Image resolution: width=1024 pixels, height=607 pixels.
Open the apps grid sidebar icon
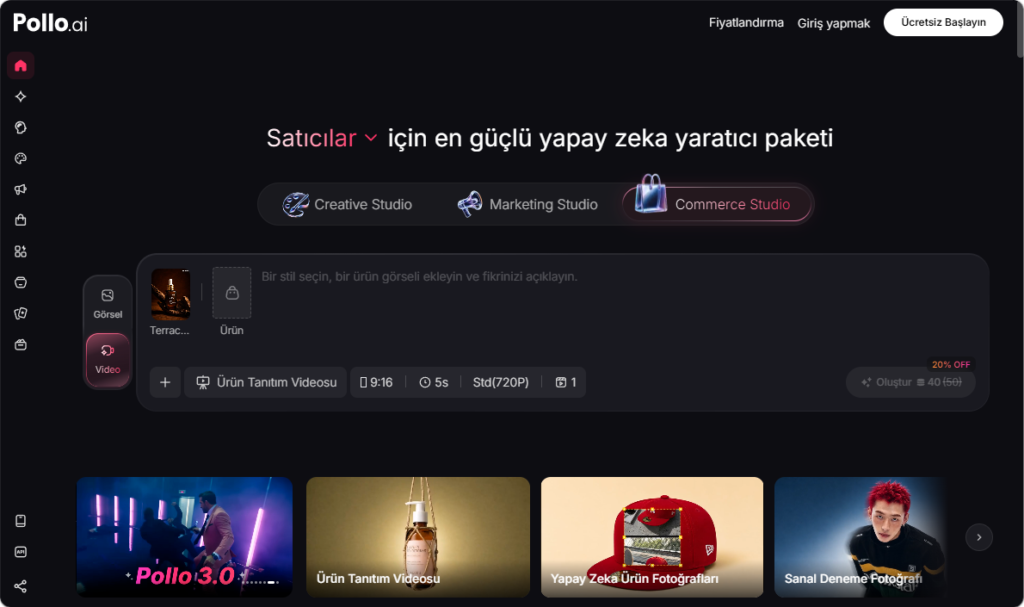[x=20, y=252]
